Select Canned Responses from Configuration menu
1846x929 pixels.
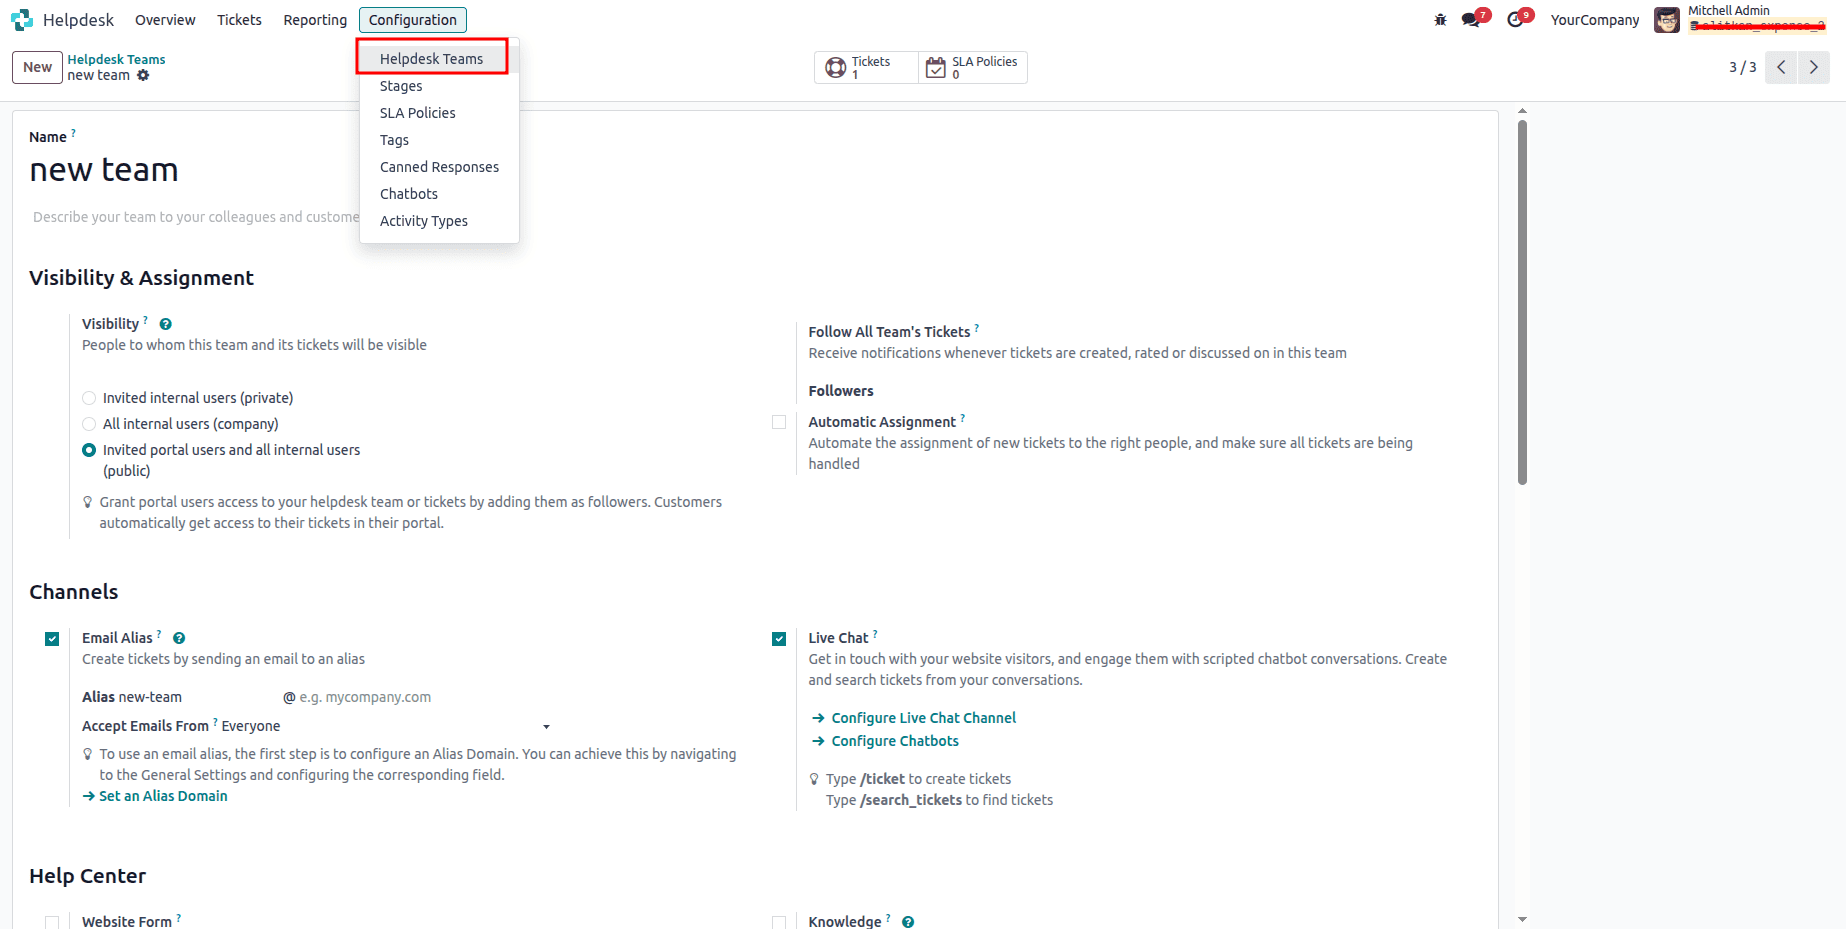pos(439,167)
